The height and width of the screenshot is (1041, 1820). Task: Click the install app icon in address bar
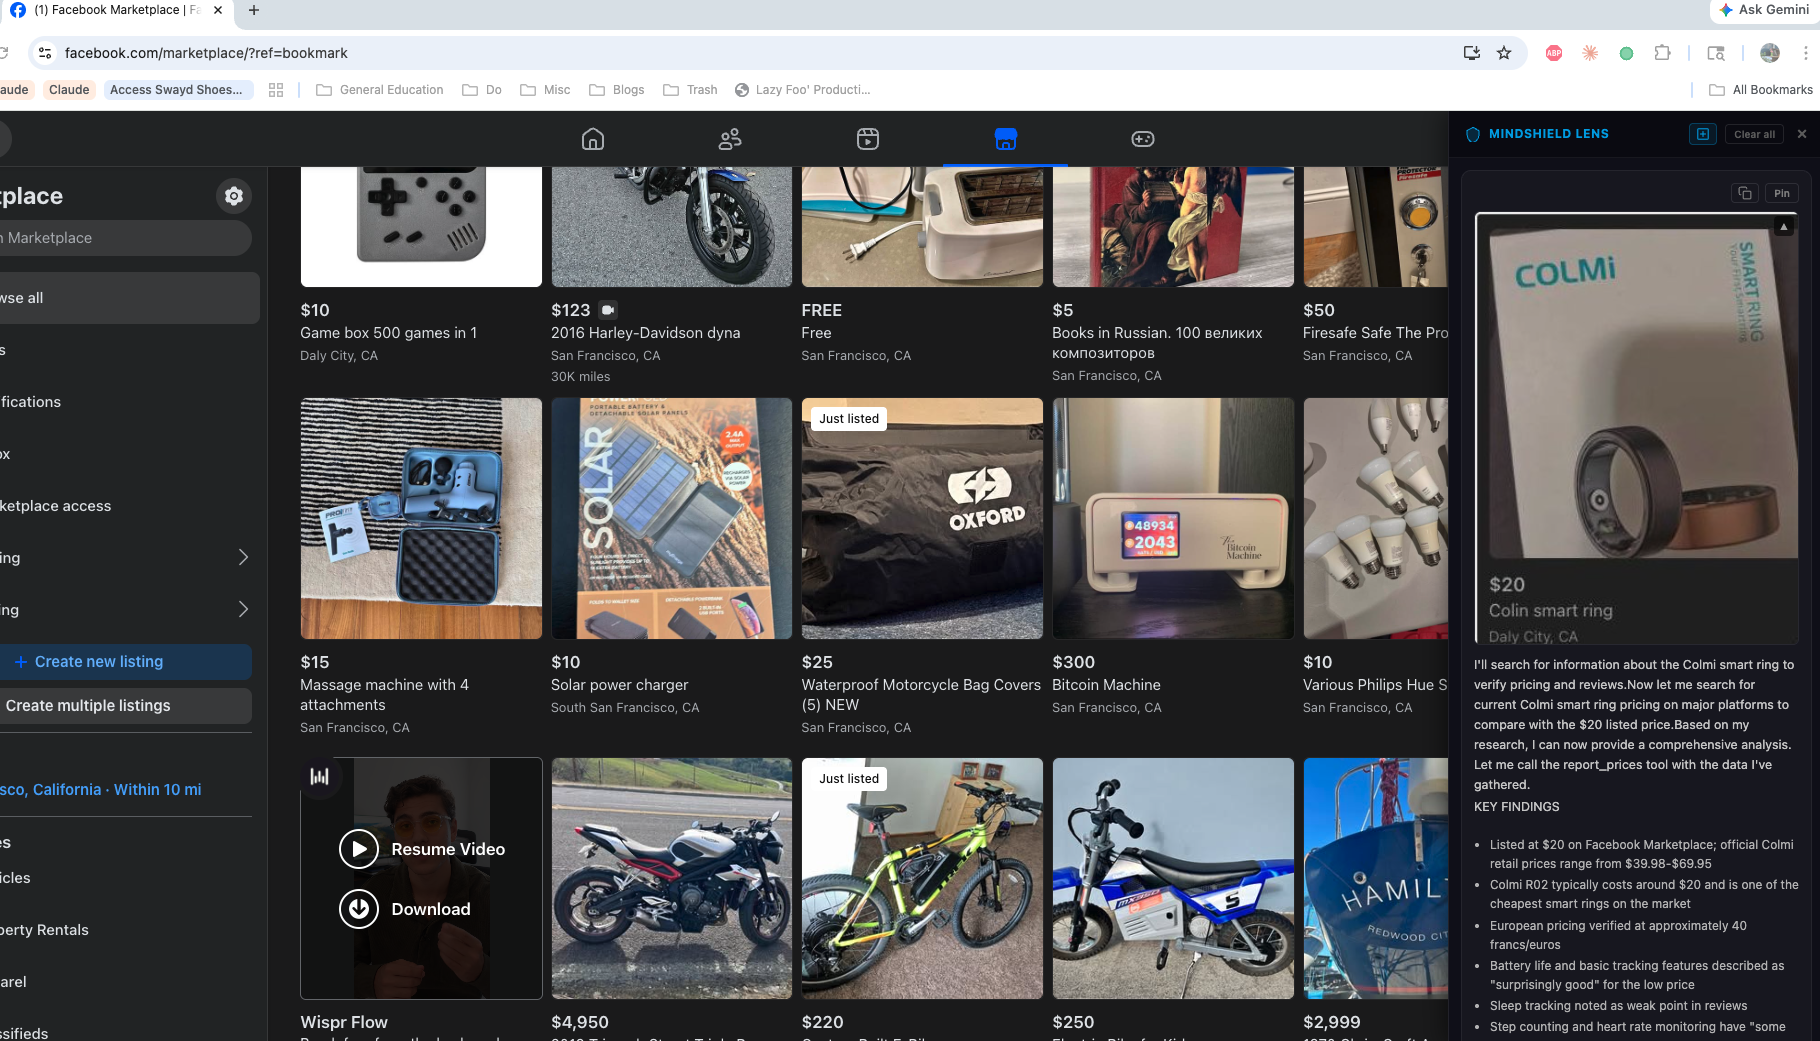point(1471,52)
